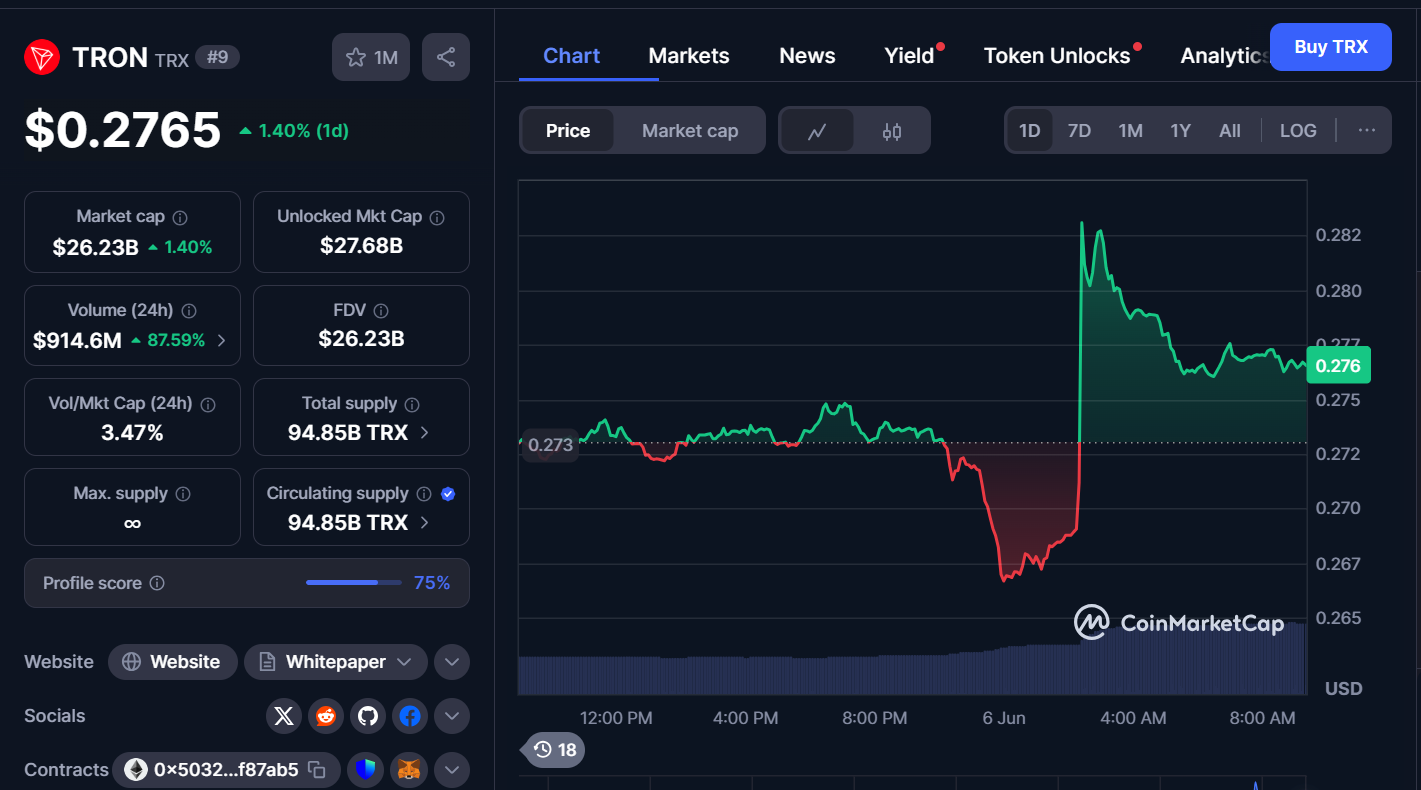The image size is (1421, 790).
Task: Open the Facebook social link
Action: click(409, 716)
